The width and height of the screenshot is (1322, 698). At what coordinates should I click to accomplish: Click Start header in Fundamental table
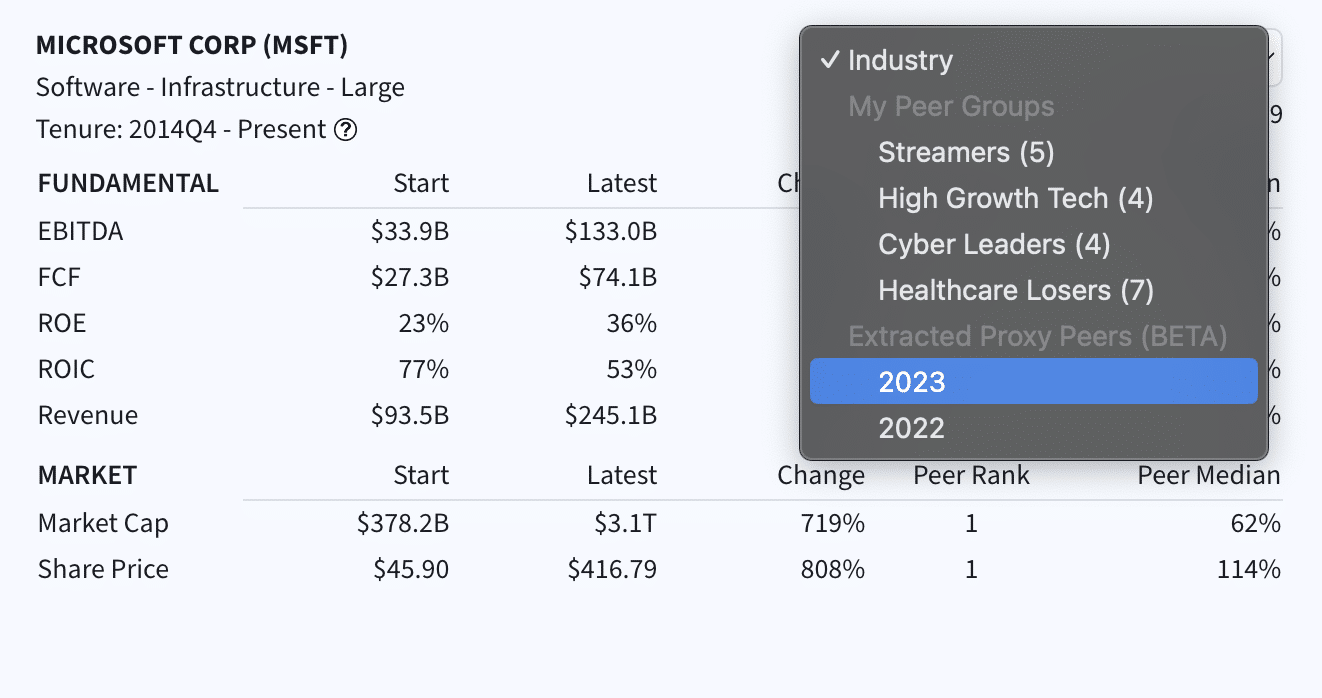[421, 183]
